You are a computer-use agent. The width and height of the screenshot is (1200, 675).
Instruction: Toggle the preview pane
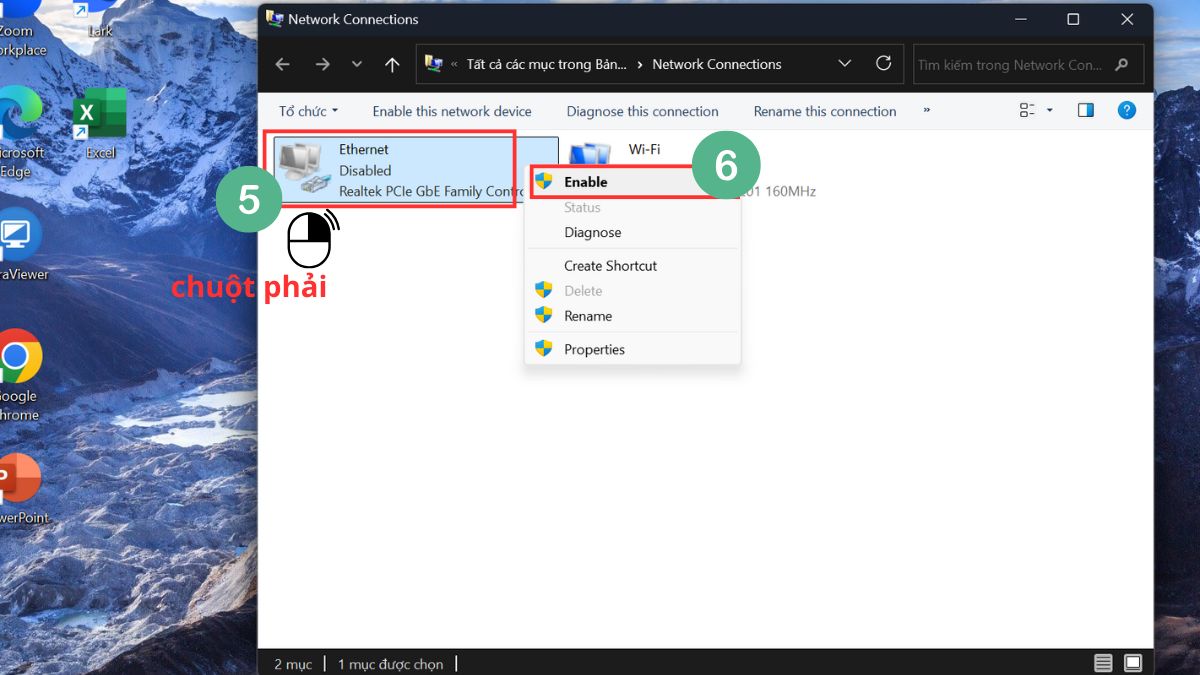coord(1086,110)
